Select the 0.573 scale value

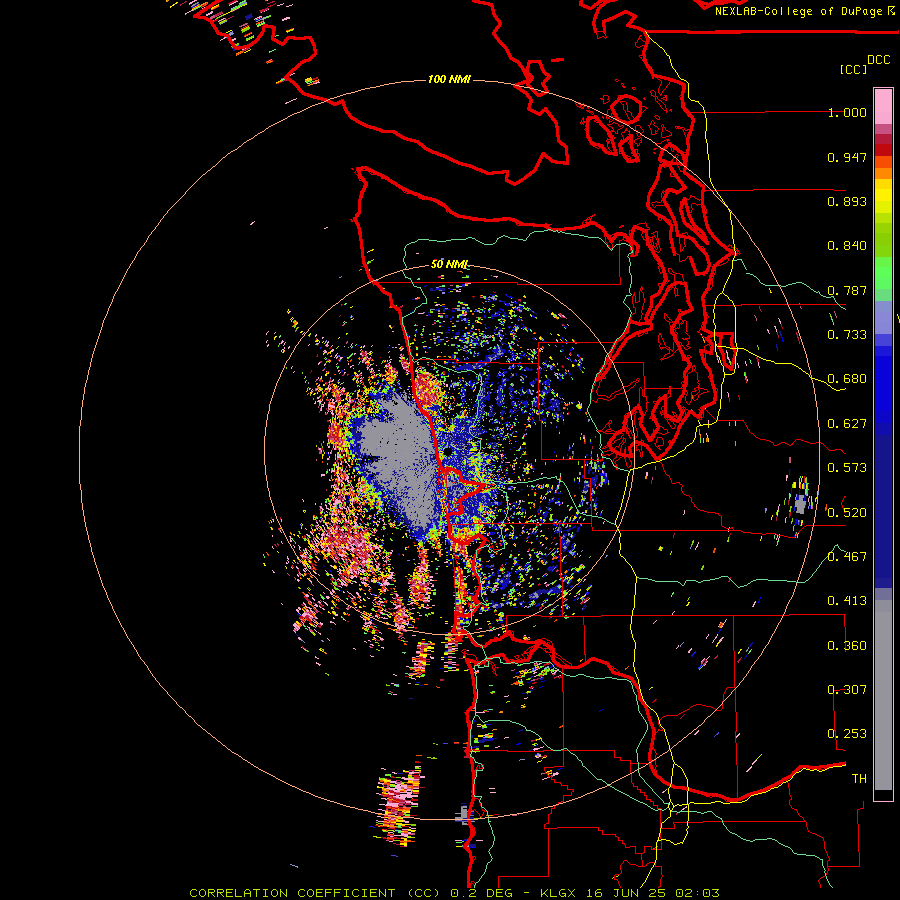point(847,468)
